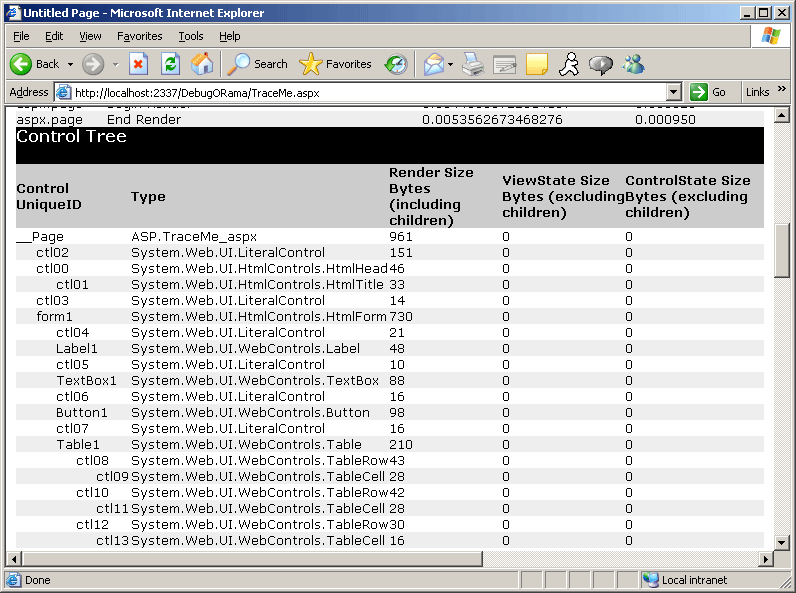796x593 pixels.
Task: Expand the Back button history dropdown
Action: pos(70,64)
